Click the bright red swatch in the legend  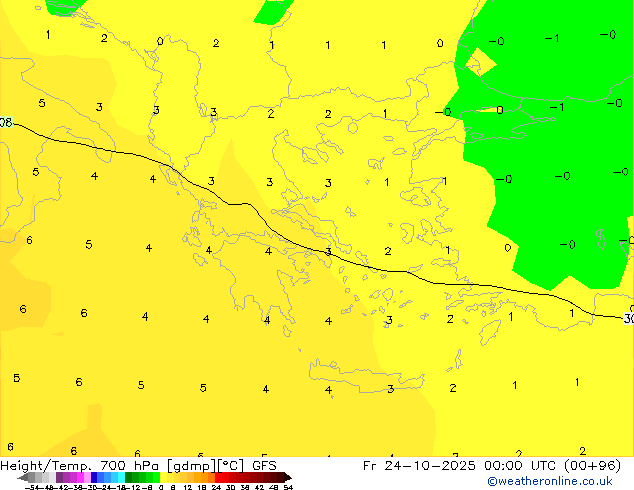[x=219, y=477]
